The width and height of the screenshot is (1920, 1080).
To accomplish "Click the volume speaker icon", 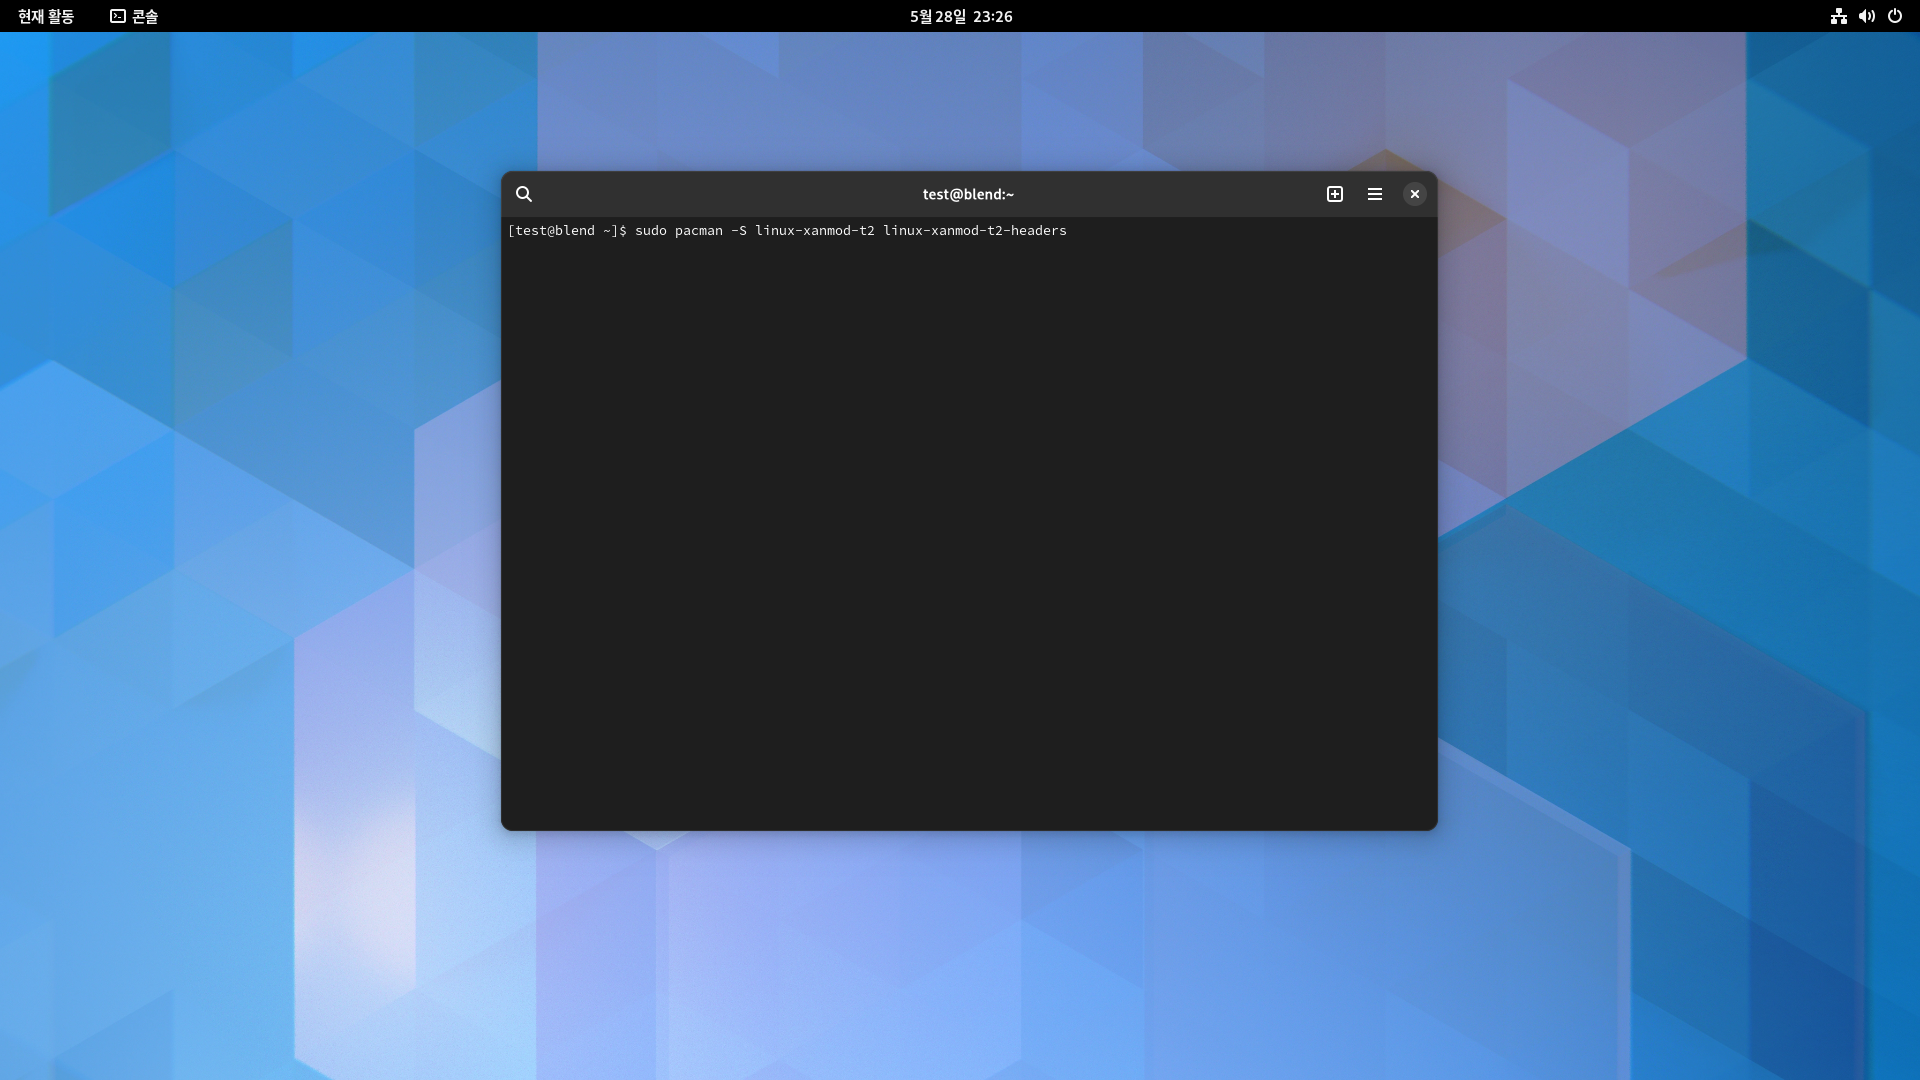I will pyautogui.click(x=1866, y=16).
